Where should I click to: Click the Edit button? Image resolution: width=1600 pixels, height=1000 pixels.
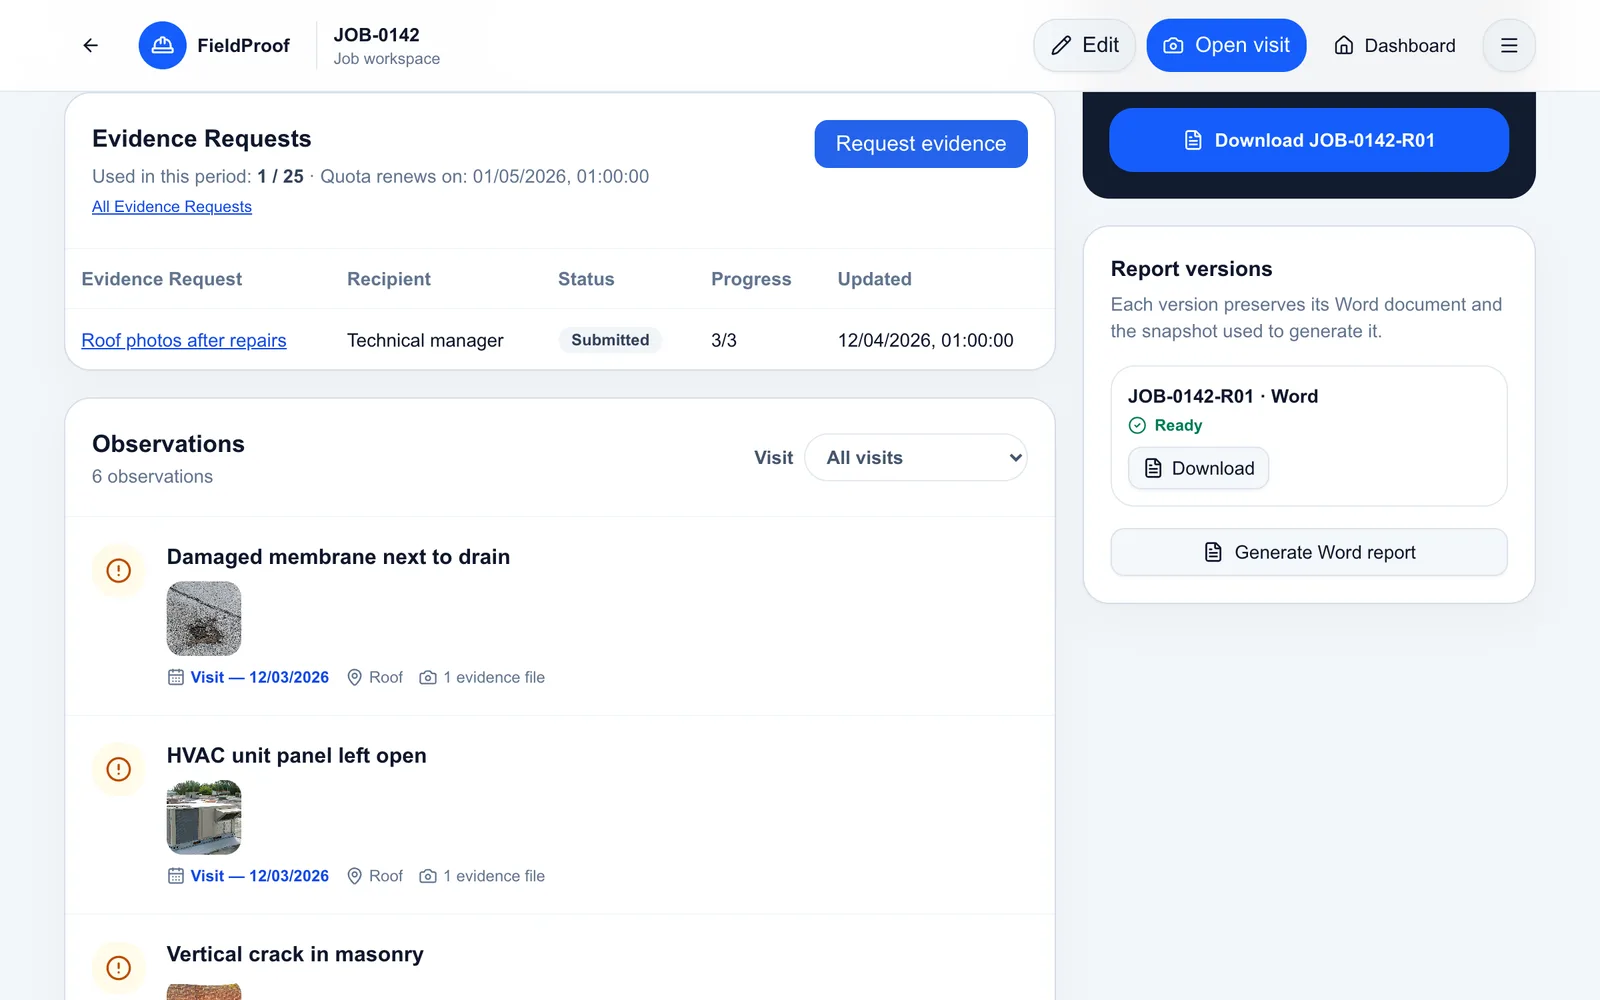click(x=1084, y=45)
